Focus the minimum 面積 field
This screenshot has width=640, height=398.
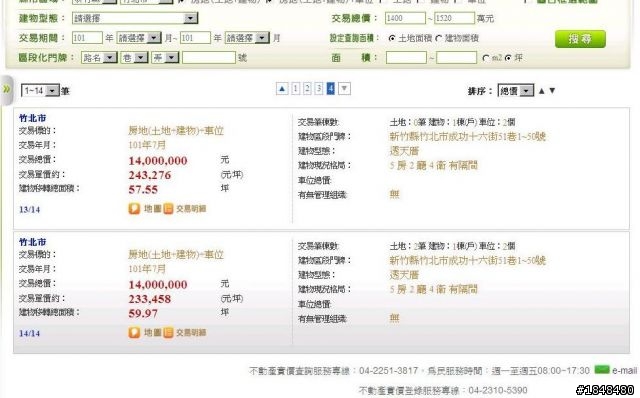(406, 58)
